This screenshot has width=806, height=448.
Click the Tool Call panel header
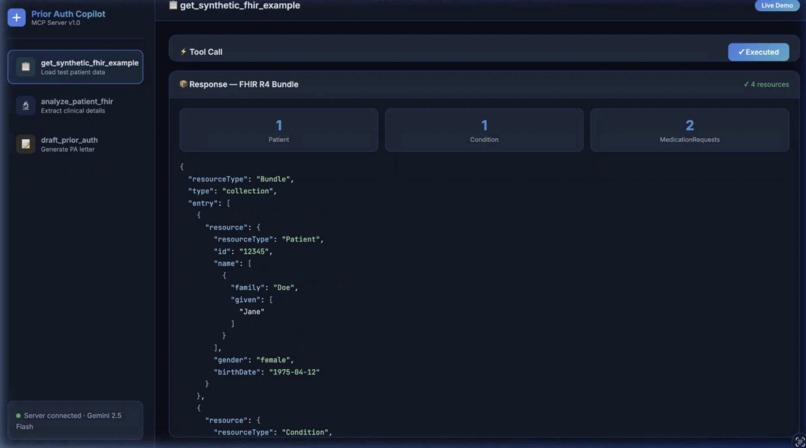pyautogui.click(x=484, y=50)
